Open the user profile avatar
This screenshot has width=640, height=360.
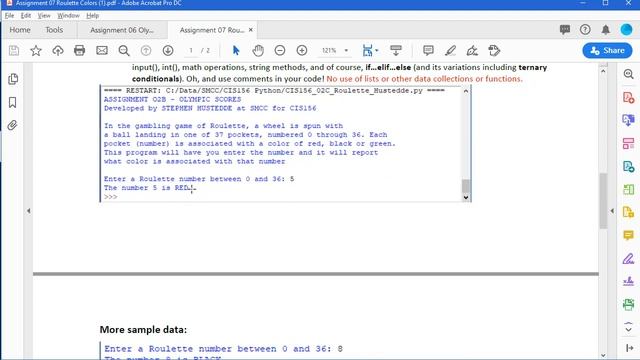click(626, 29)
